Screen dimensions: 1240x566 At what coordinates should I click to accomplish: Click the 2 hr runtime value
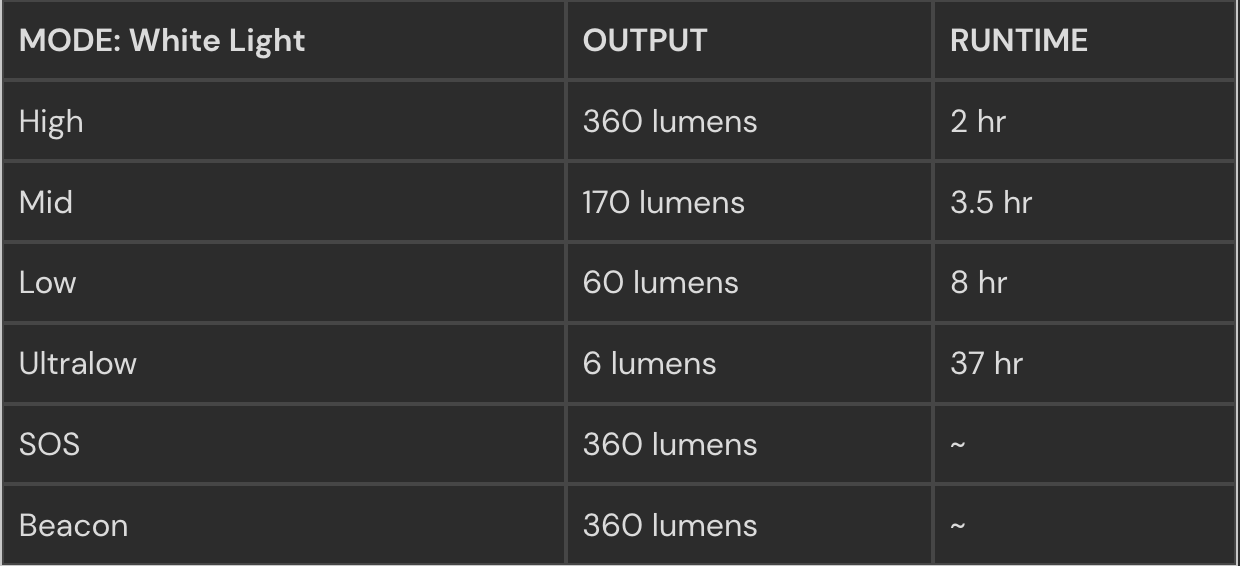(x=978, y=121)
